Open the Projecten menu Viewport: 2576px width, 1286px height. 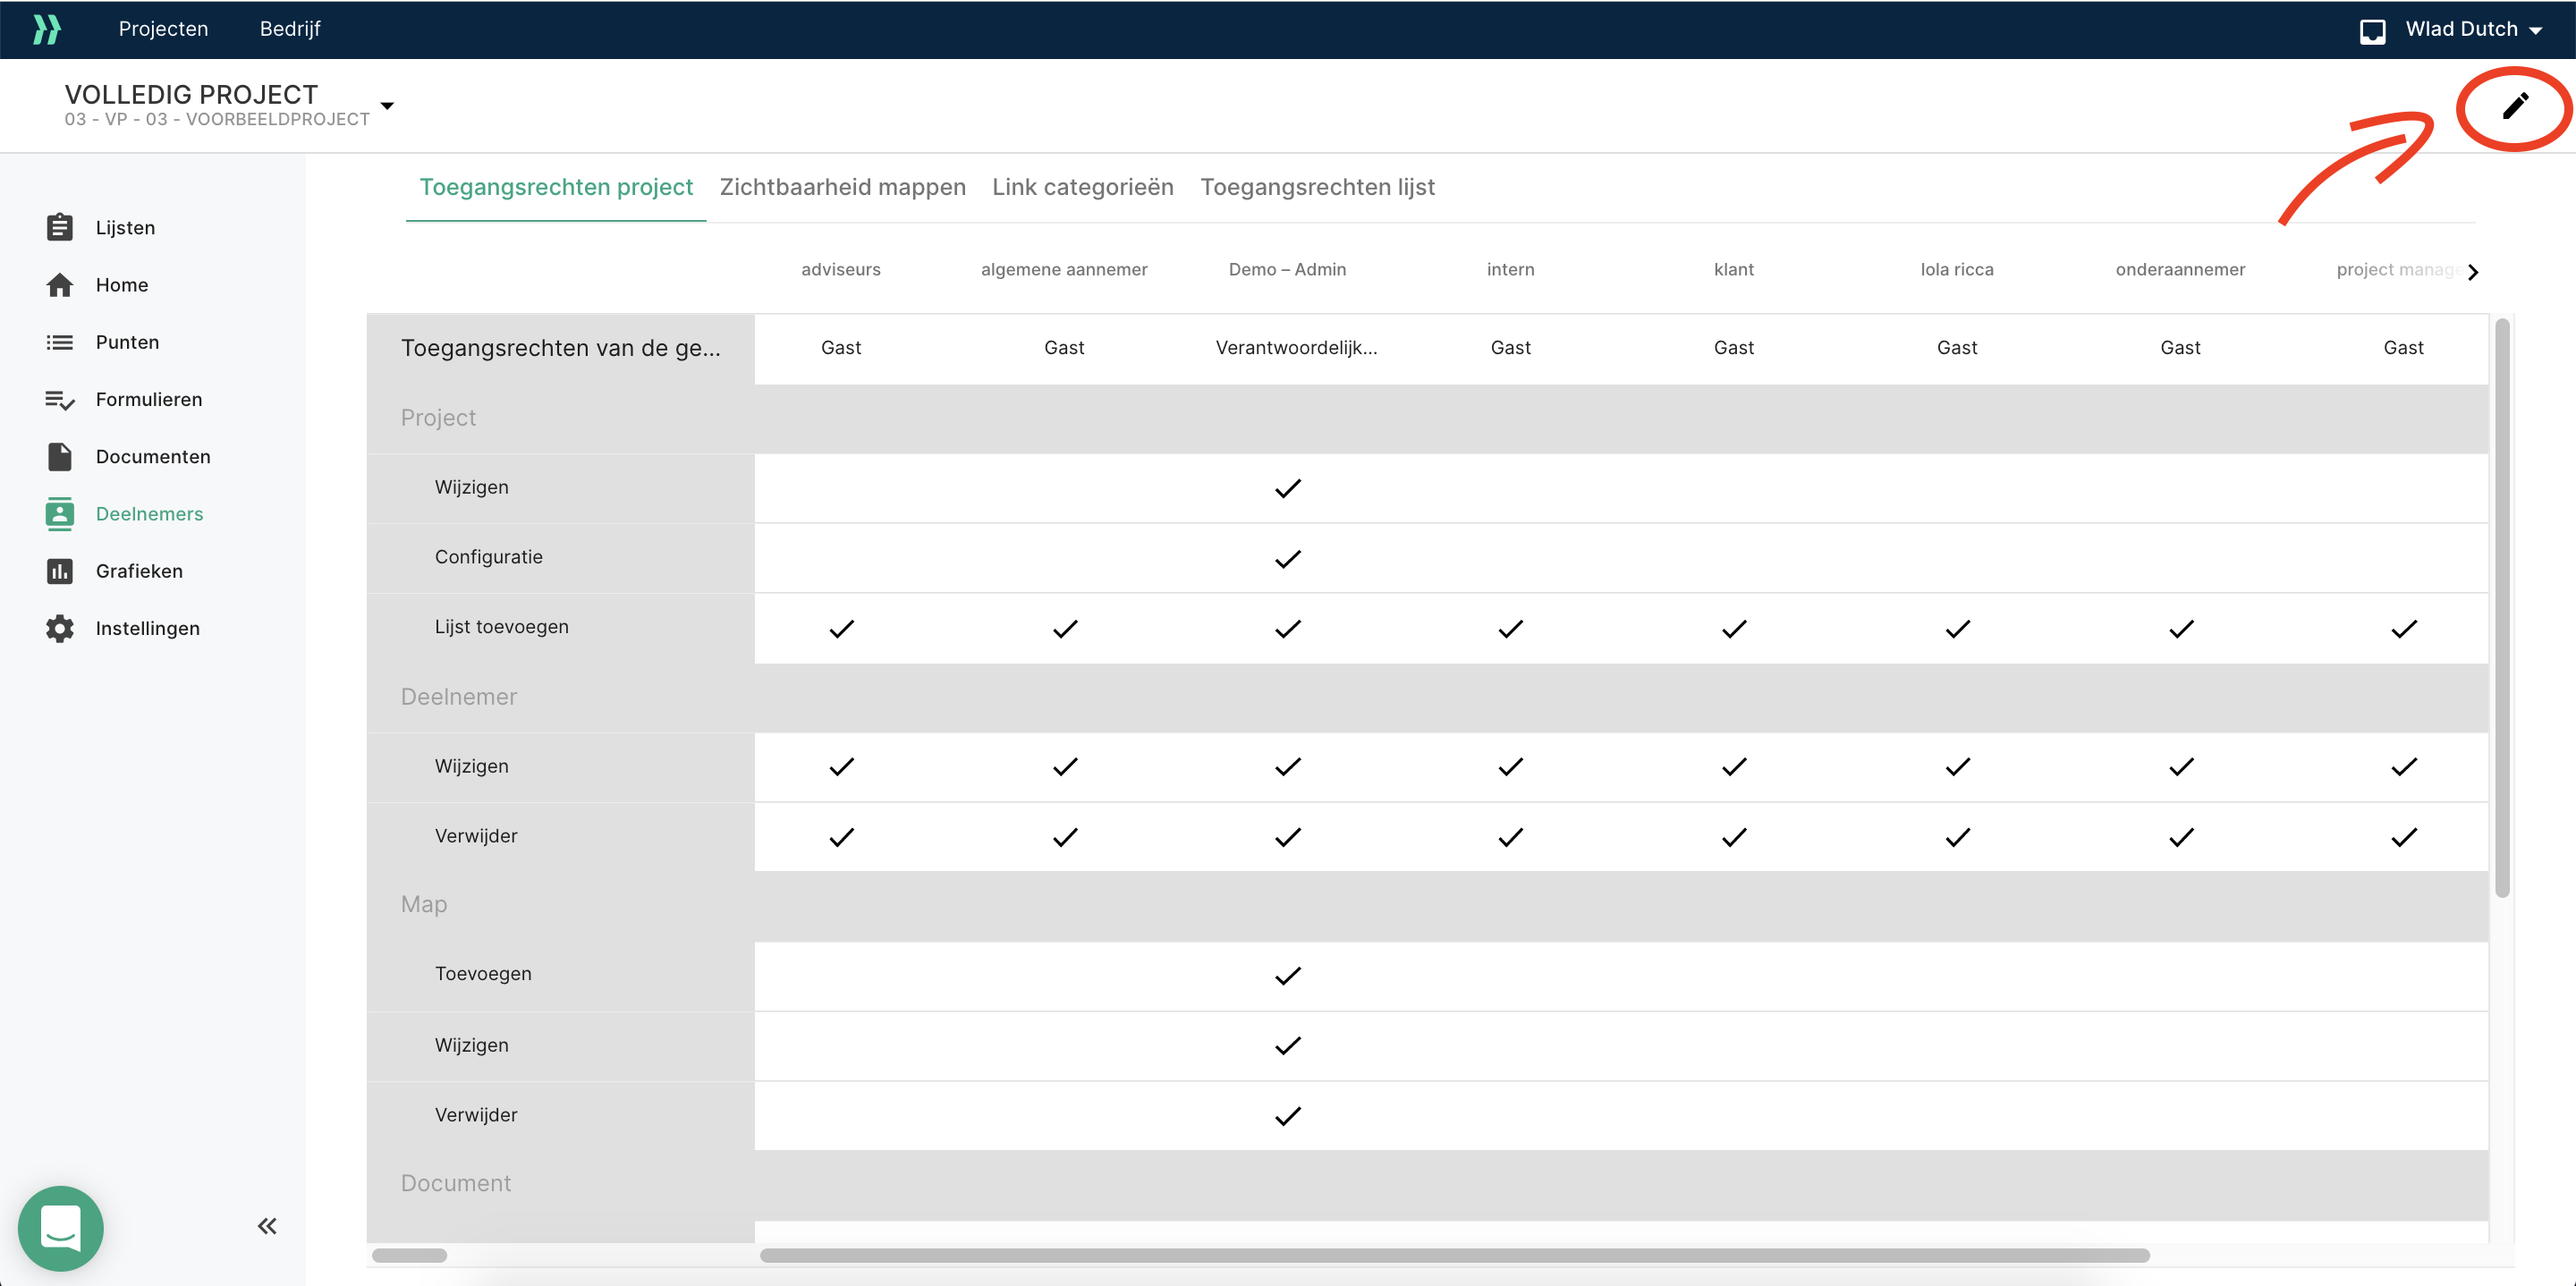tap(164, 29)
